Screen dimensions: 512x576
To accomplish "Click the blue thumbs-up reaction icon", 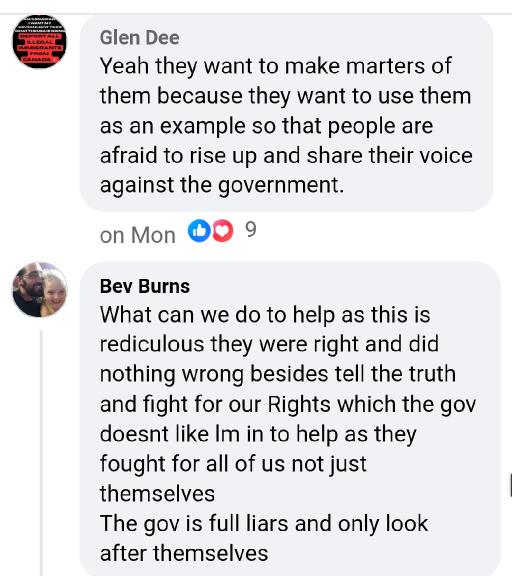I will pyautogui.click(x=199, y=231).
